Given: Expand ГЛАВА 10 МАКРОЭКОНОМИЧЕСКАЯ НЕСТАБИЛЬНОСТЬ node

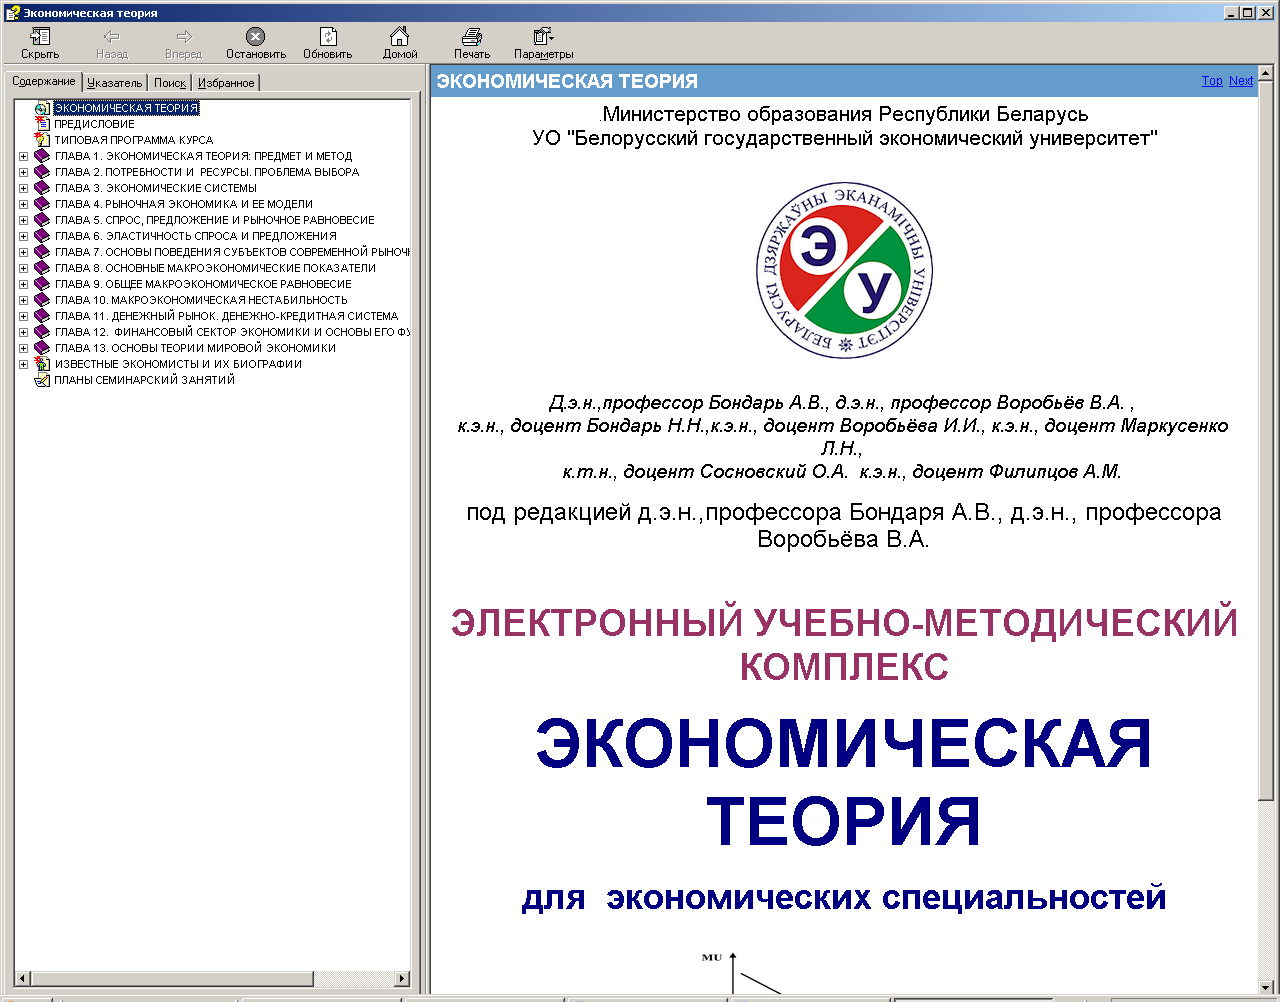Looking at the screenshot, I should 24,300.
